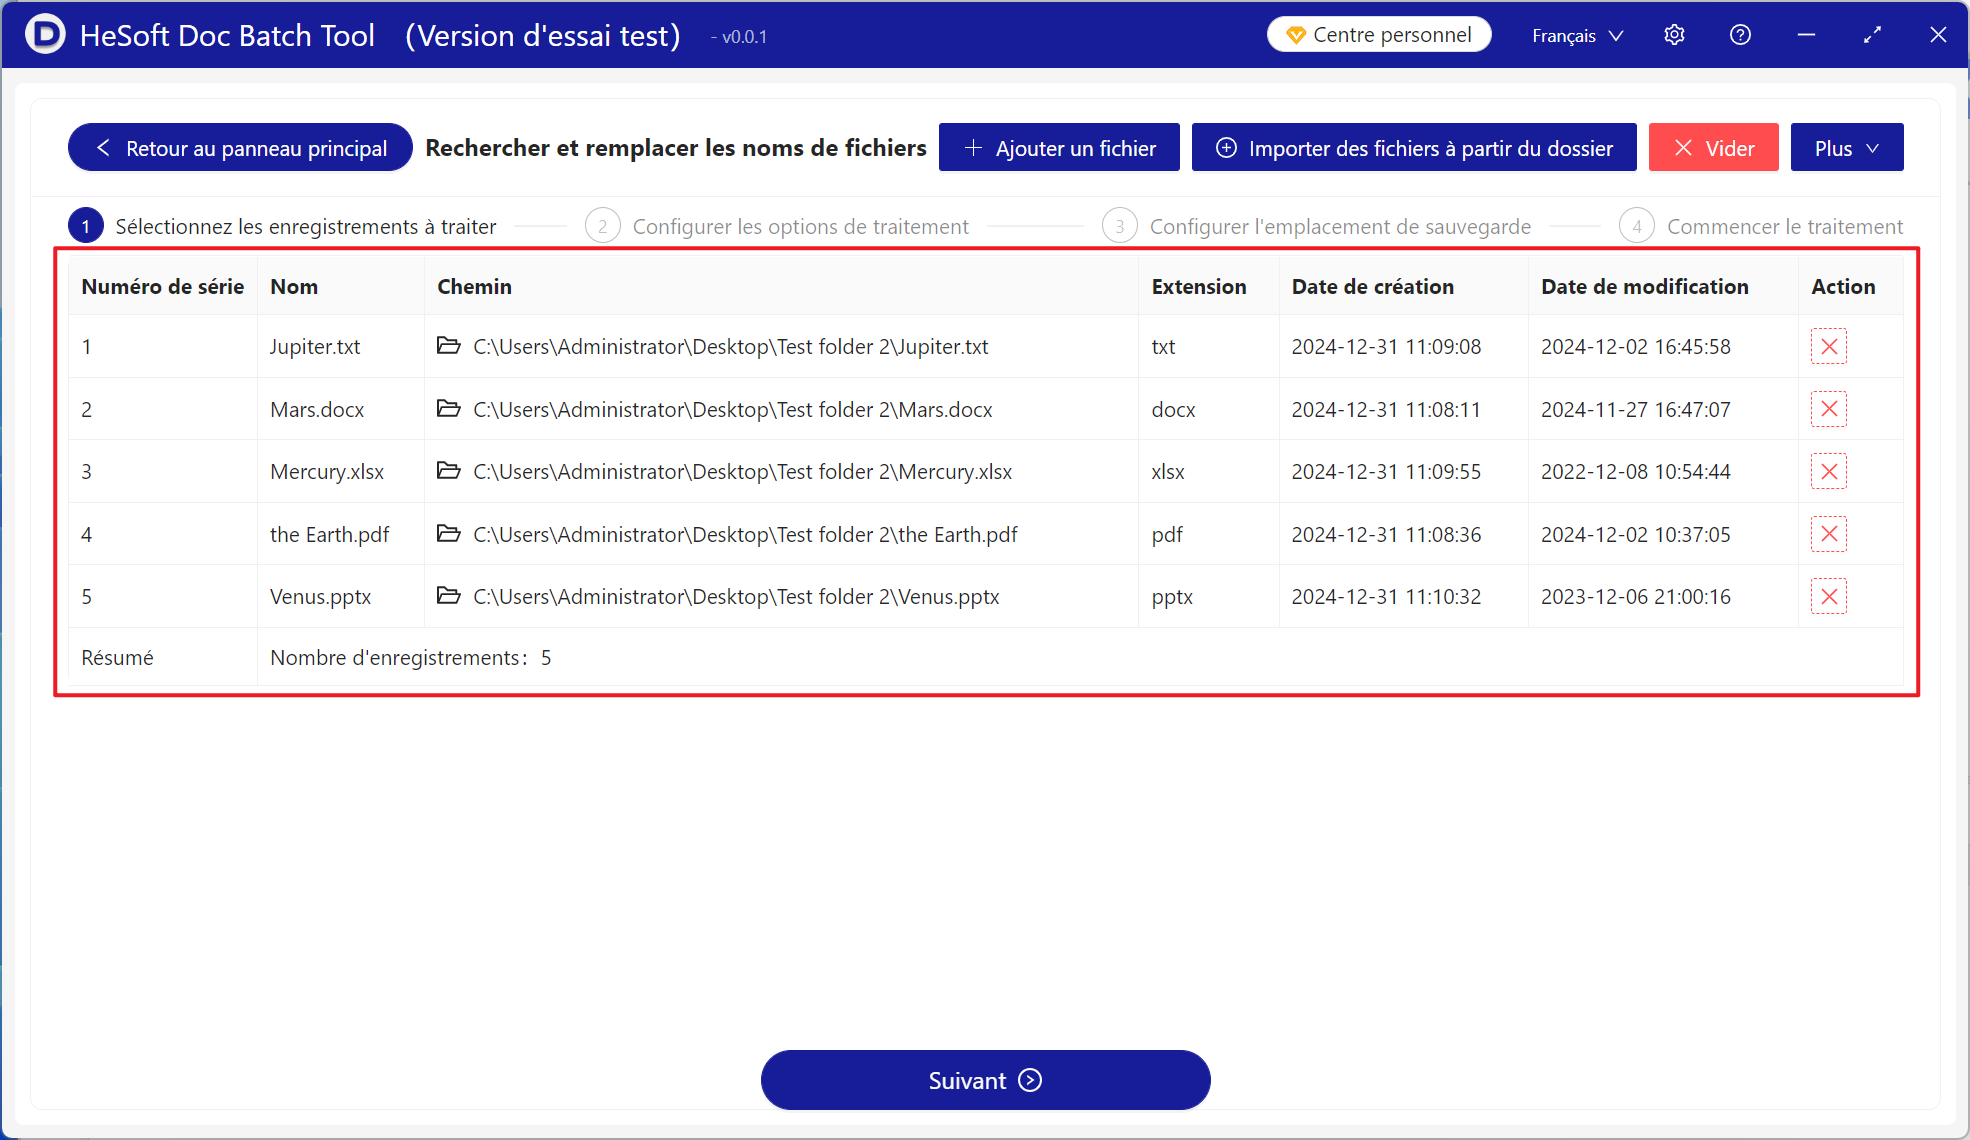Delete the Mars.docx row entry
This screenshot has width=1970, height=1140.
coord(1828,409)
